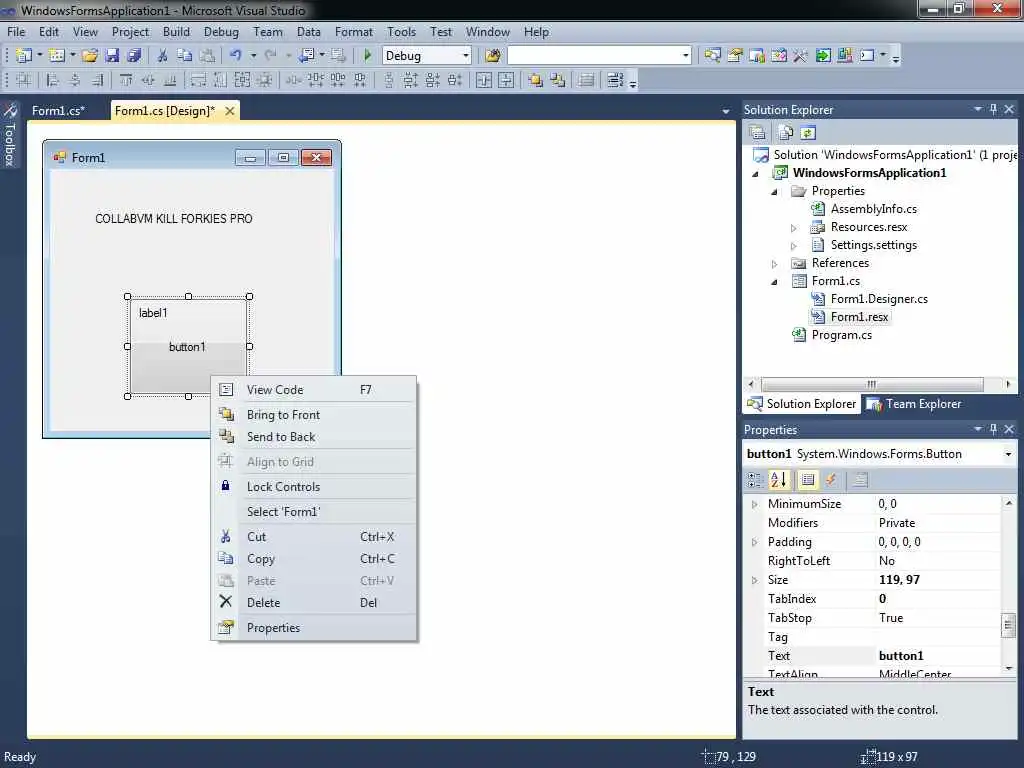The width and height of the screenshot is (1024, 768).
Task: Collapse the Form1.cs node
Action: click(x=775, y=281)
